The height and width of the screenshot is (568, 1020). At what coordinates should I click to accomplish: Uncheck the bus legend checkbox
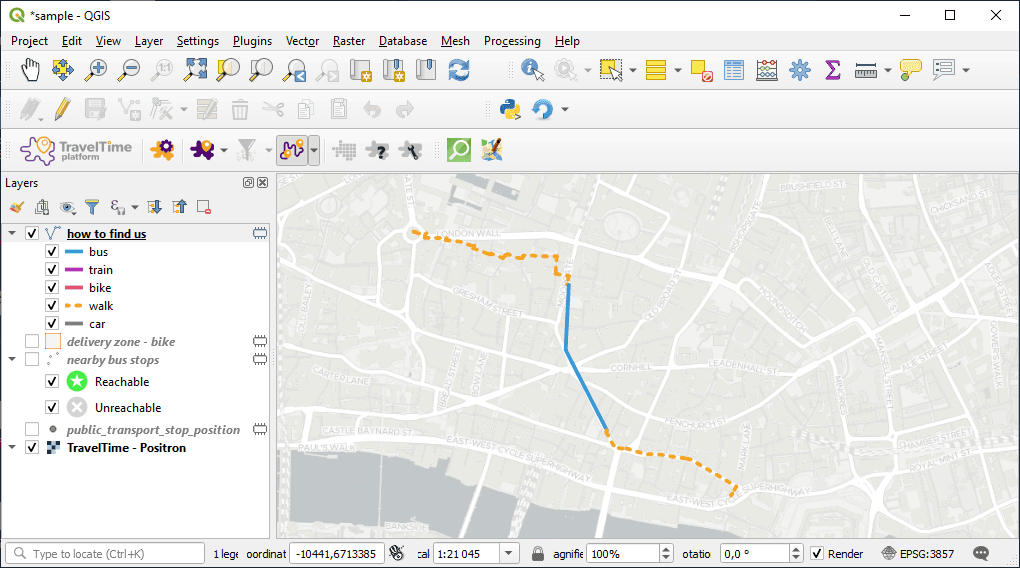(x=52, y=252)
